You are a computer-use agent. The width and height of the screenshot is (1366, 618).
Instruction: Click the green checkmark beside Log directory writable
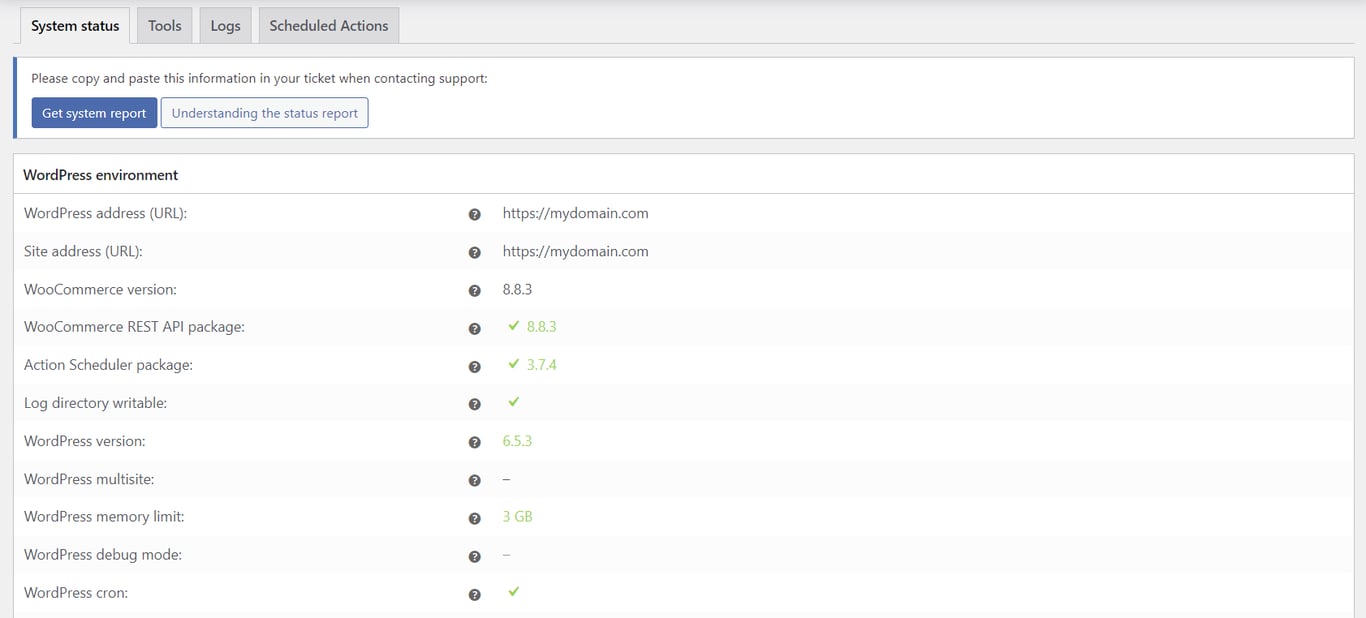[513, 402]
